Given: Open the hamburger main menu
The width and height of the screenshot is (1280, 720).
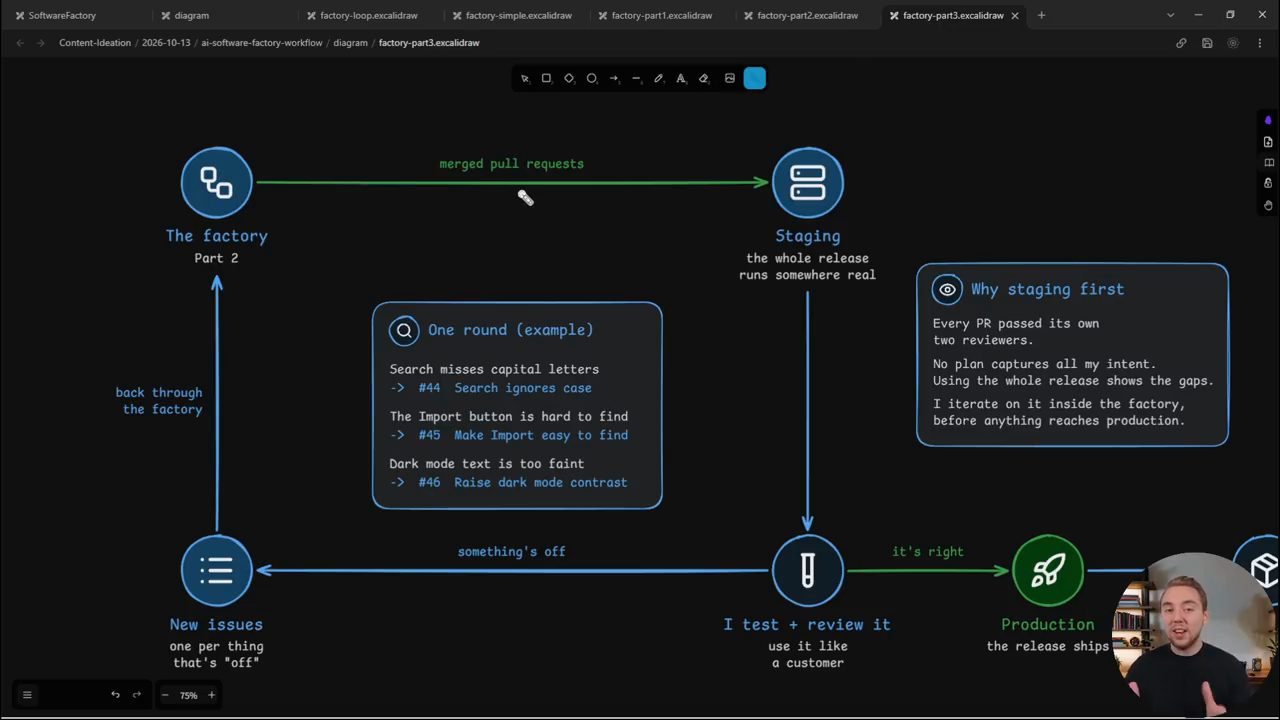Looking at the screenshot, I should click(x=27, y=695).
